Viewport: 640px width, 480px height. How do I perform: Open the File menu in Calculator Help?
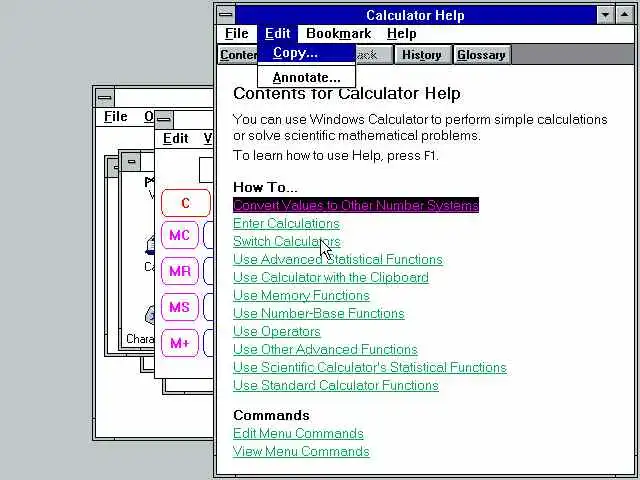236,33
